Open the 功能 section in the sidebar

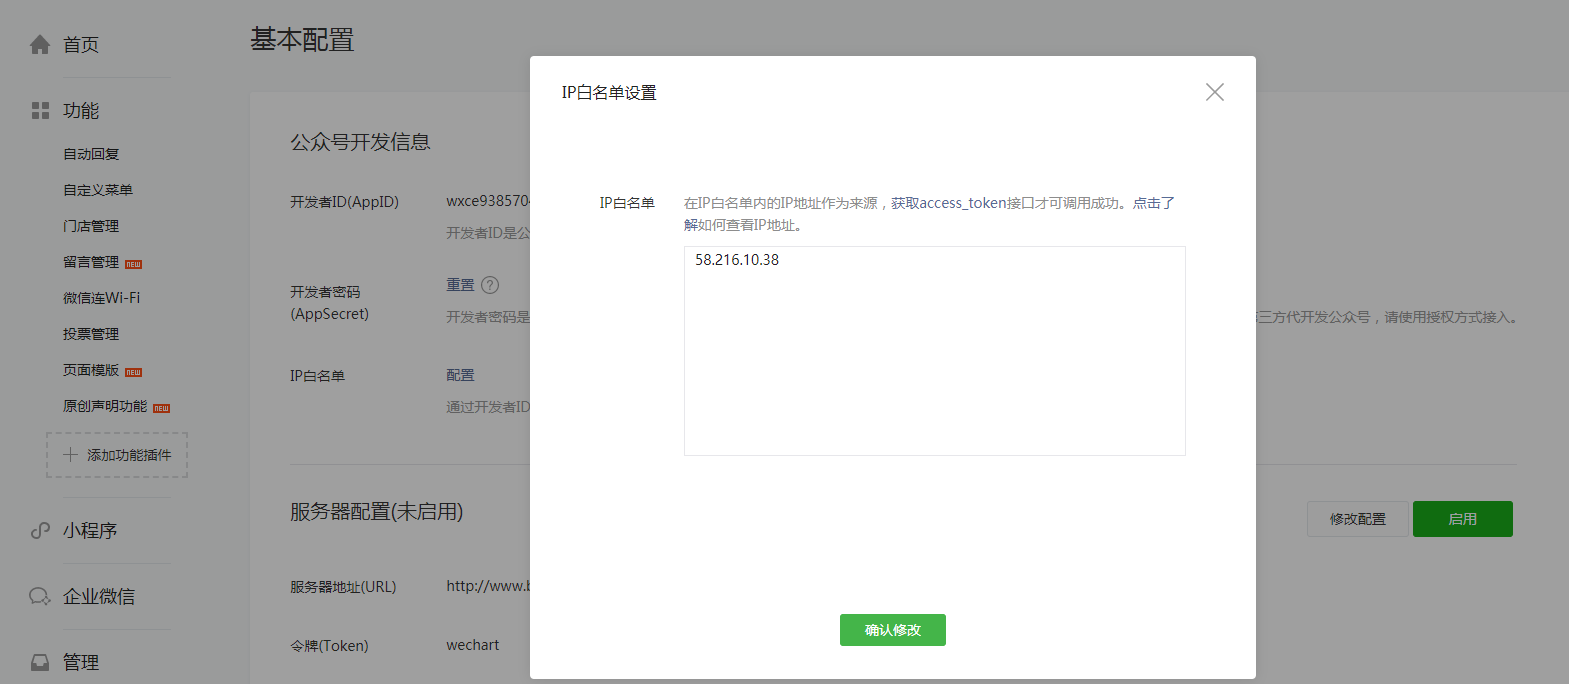[81, 110]
